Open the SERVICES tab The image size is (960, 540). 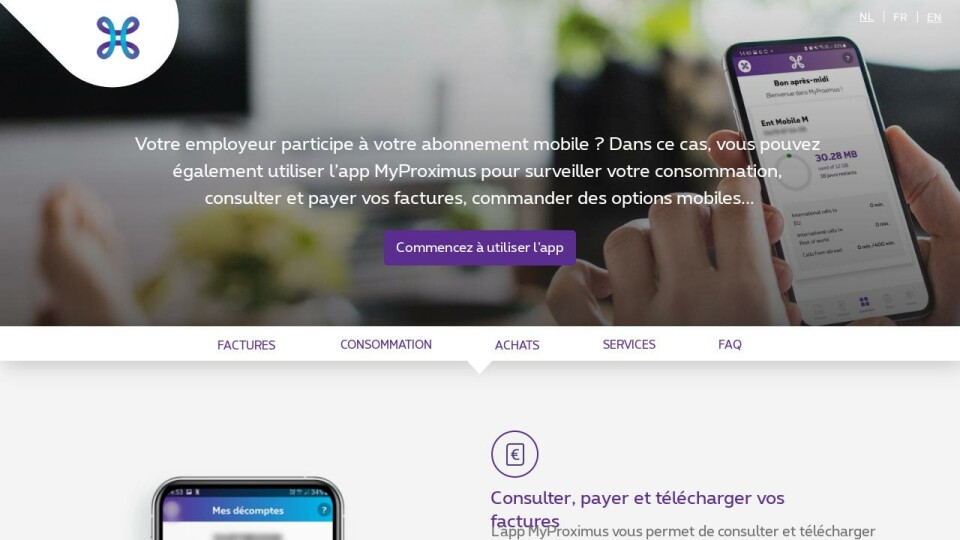[629, 345]
